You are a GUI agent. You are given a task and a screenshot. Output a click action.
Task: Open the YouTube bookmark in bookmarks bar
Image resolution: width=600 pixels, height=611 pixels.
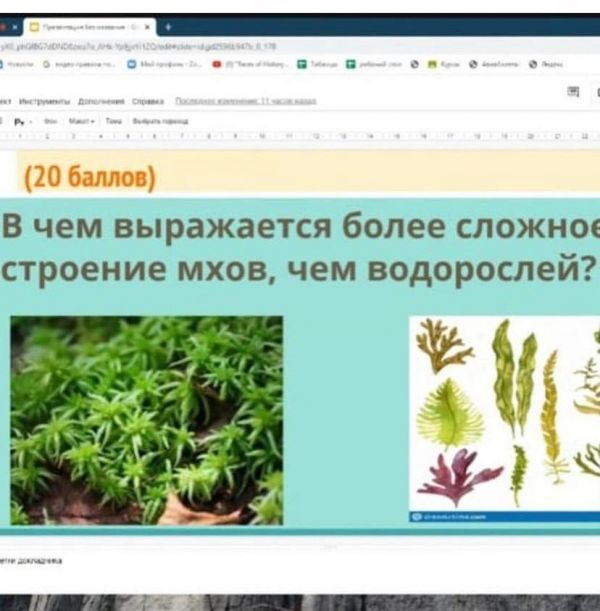click(217, 63)
